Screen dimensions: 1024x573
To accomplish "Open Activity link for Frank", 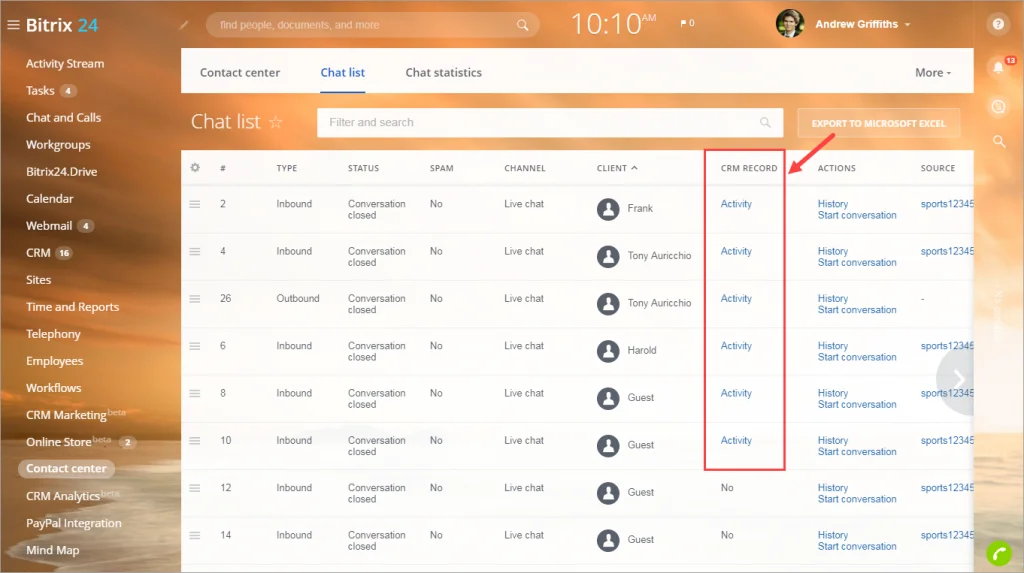I will 736,204.
